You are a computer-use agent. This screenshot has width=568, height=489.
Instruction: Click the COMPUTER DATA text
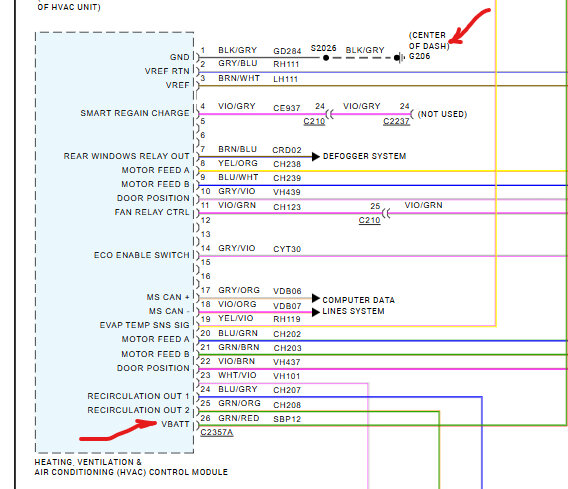click(x=359, y=300)
